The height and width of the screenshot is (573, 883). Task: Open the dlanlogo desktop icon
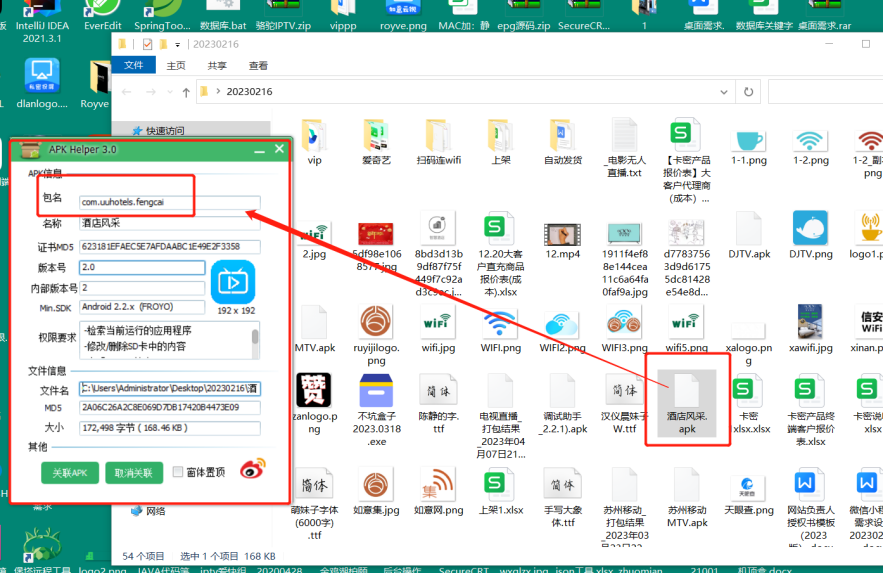[x=42, y=83]
